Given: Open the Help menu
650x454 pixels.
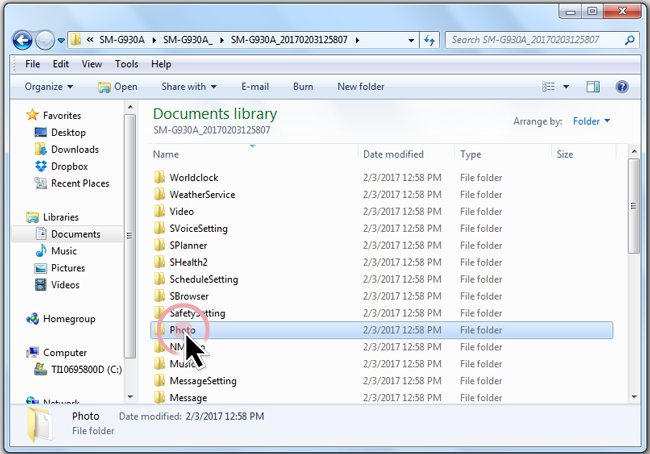Looking at the screenshot, I should point(161,64).
